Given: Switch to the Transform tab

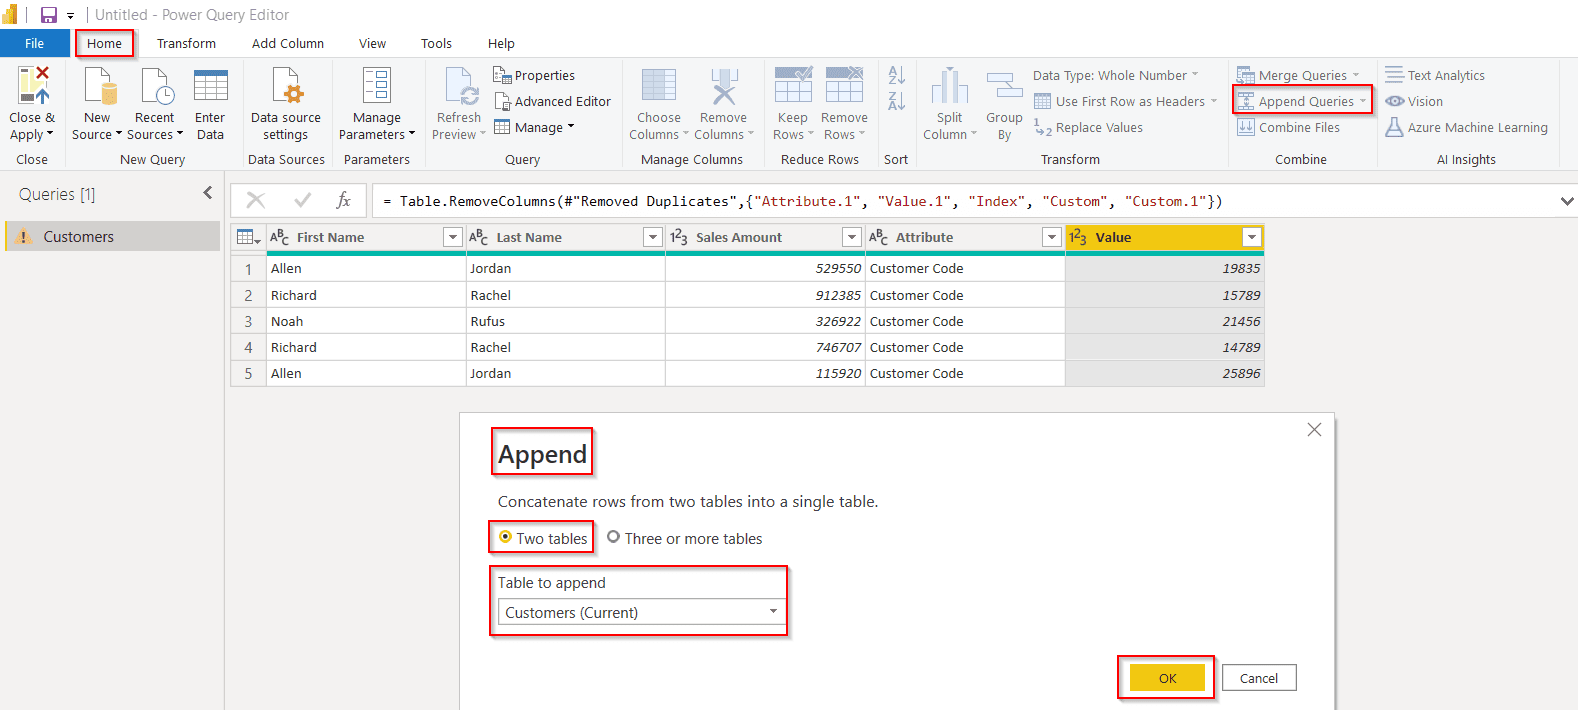Looking at the screenshot, I should click(x=186, y=43).
